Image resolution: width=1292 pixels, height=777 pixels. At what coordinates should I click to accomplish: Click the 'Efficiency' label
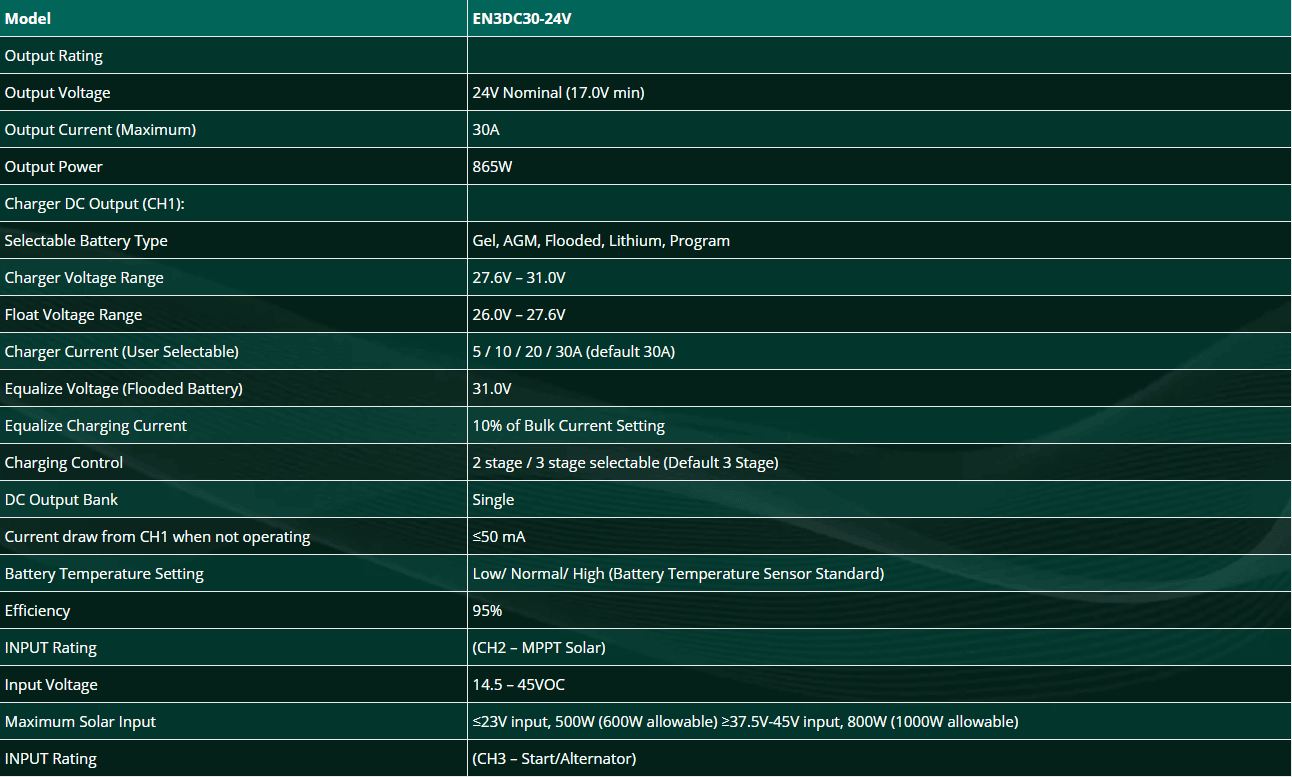coord(38,611)
